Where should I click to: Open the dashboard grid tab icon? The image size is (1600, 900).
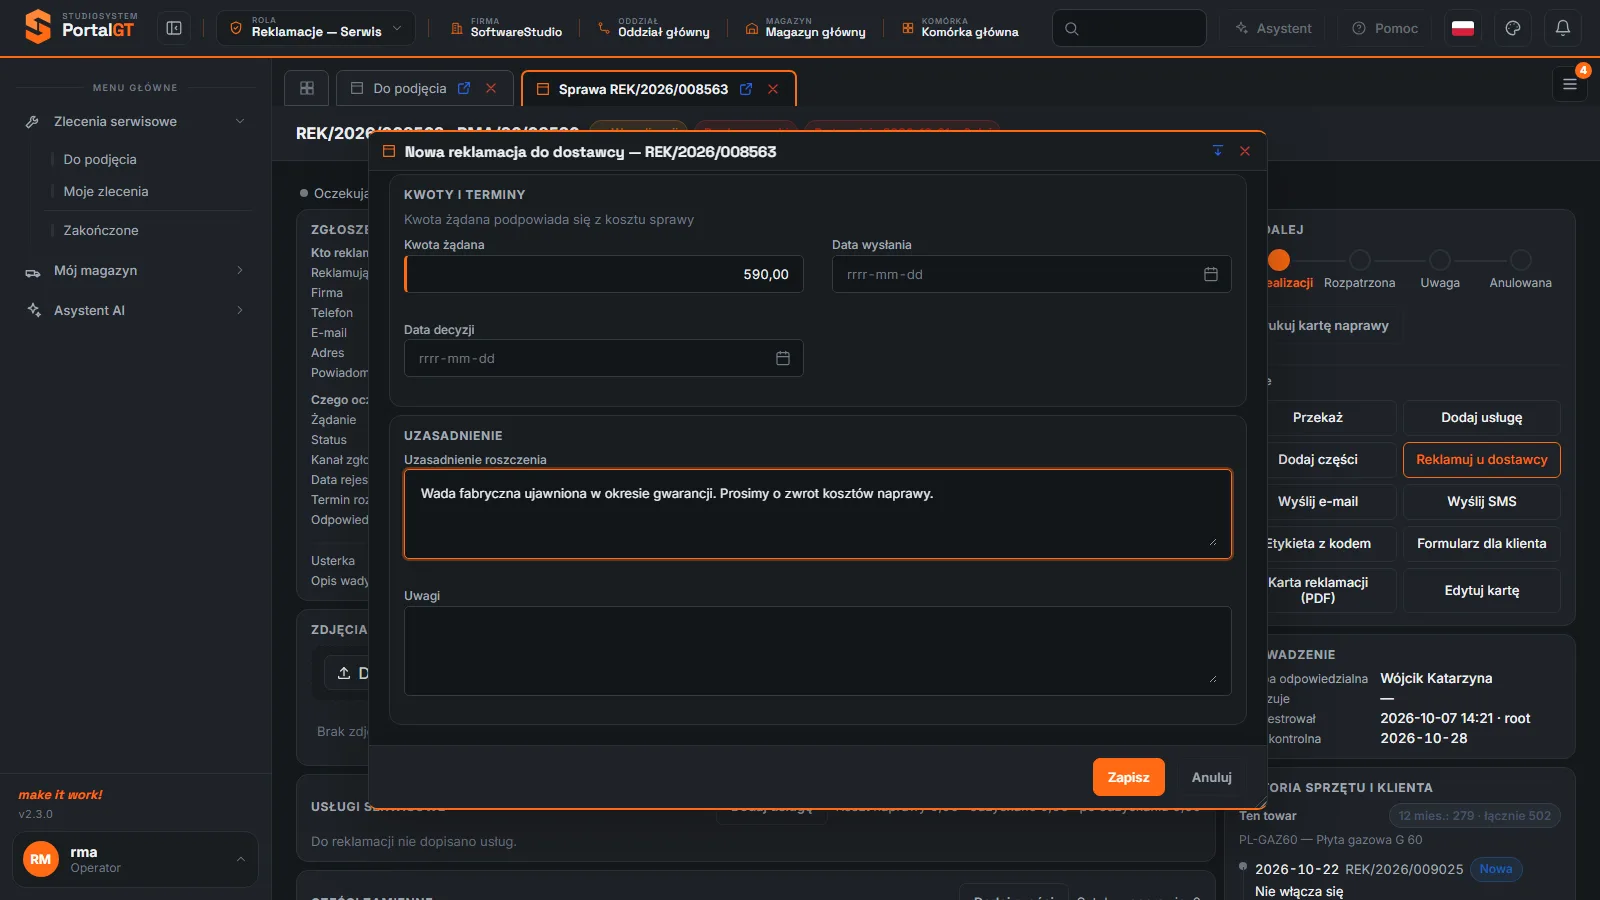pos(307,88)
